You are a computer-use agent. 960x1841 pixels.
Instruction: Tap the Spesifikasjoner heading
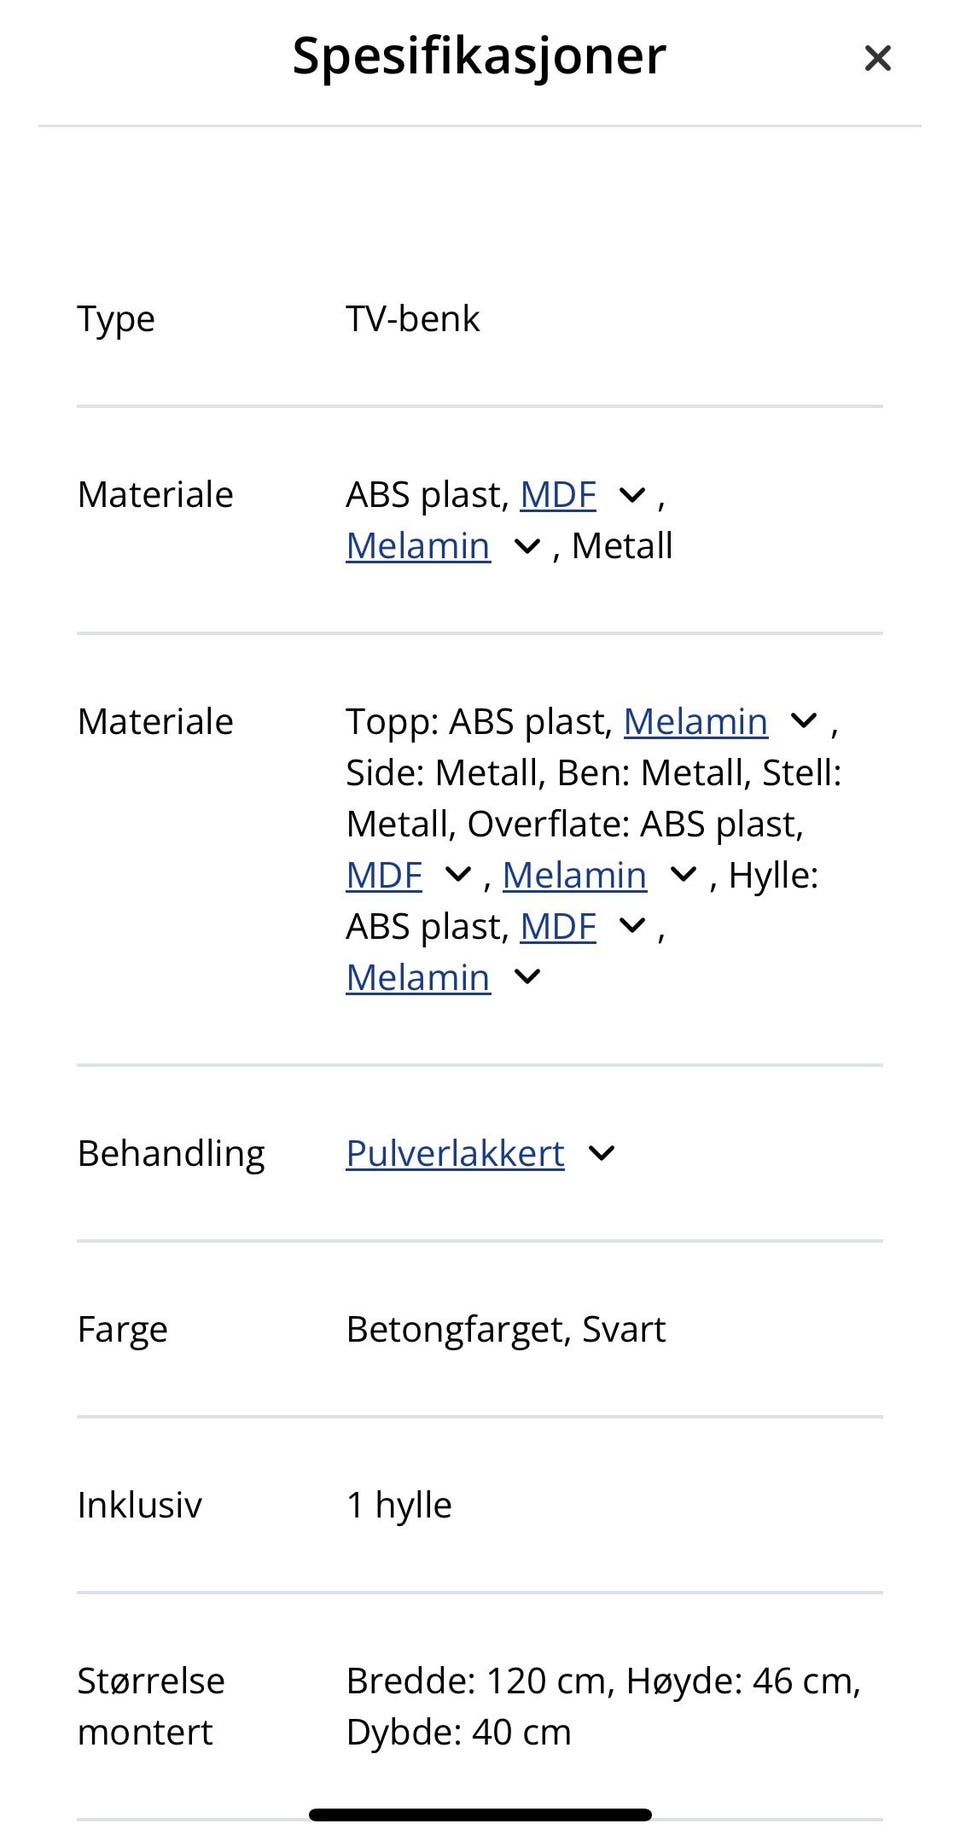(479, 56)
